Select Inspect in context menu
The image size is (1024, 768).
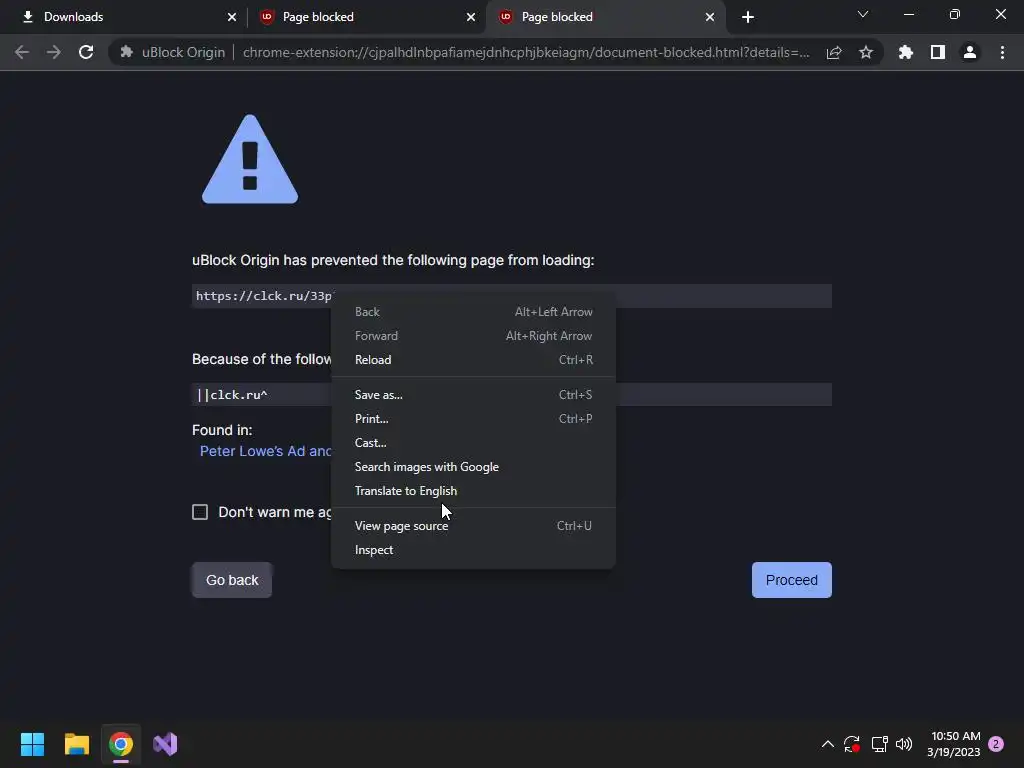pyautogui.click(x=473, y=550)
